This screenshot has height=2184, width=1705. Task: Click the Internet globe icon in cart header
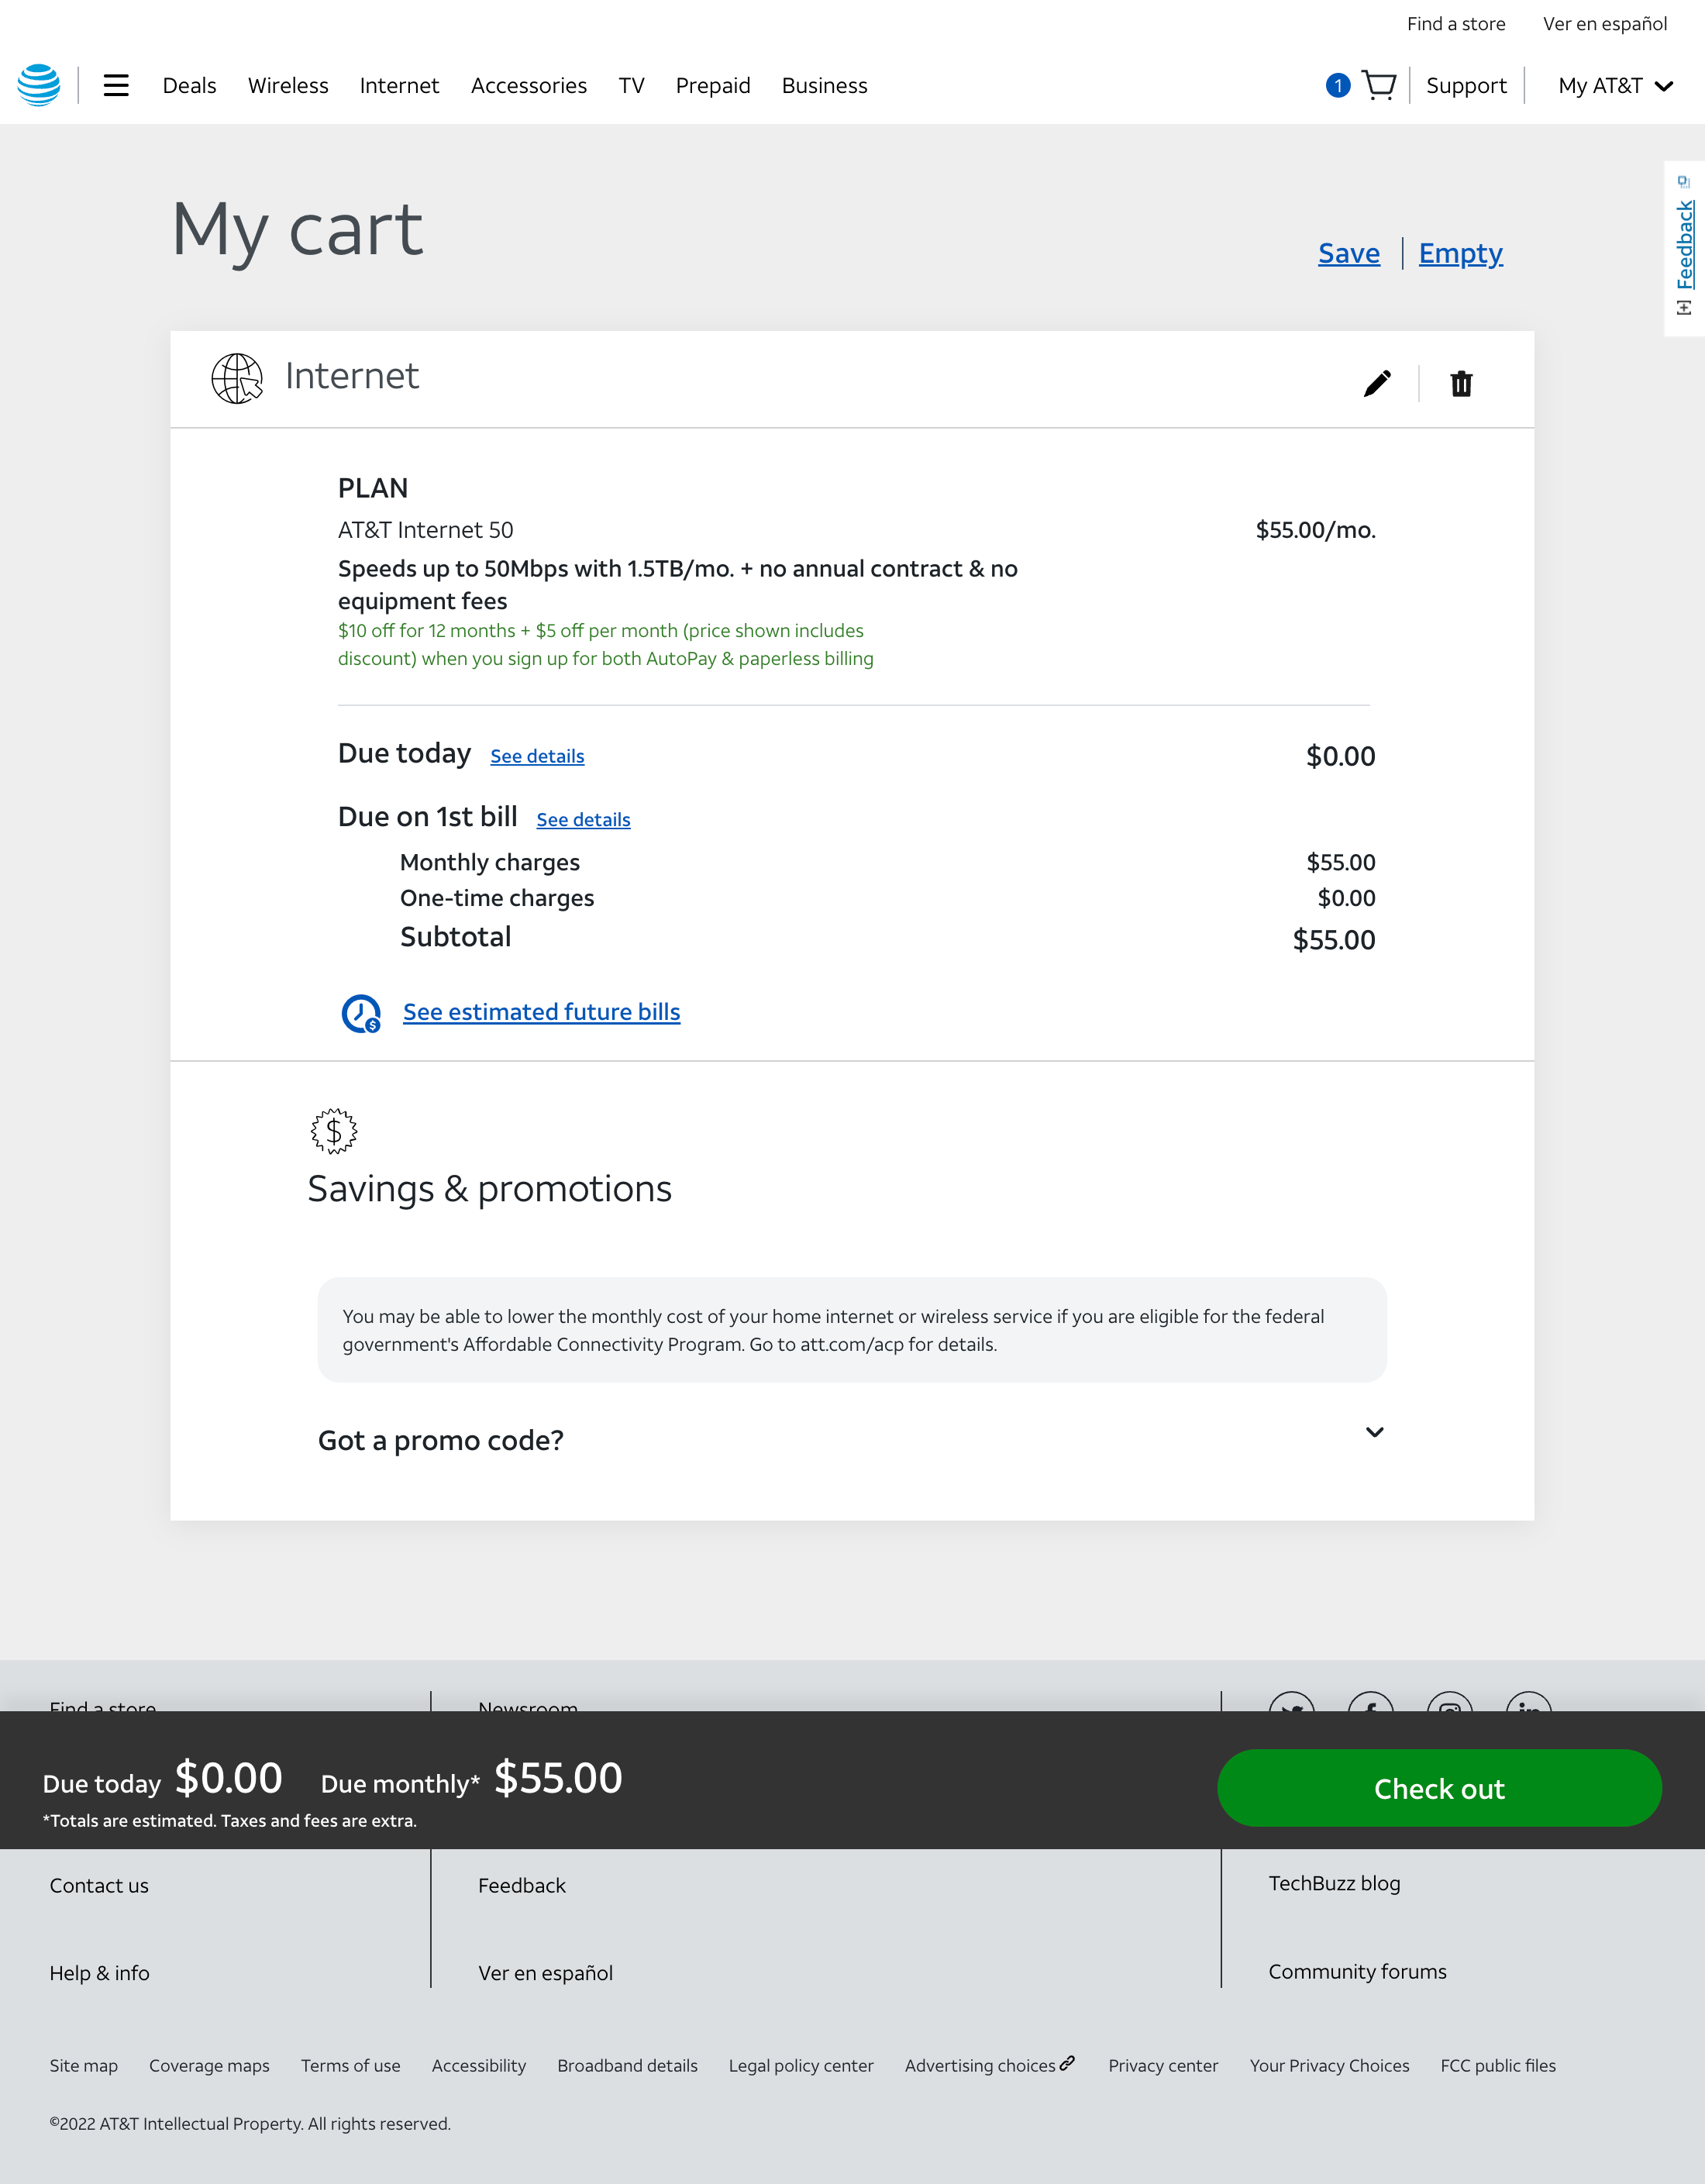point(236,378)
